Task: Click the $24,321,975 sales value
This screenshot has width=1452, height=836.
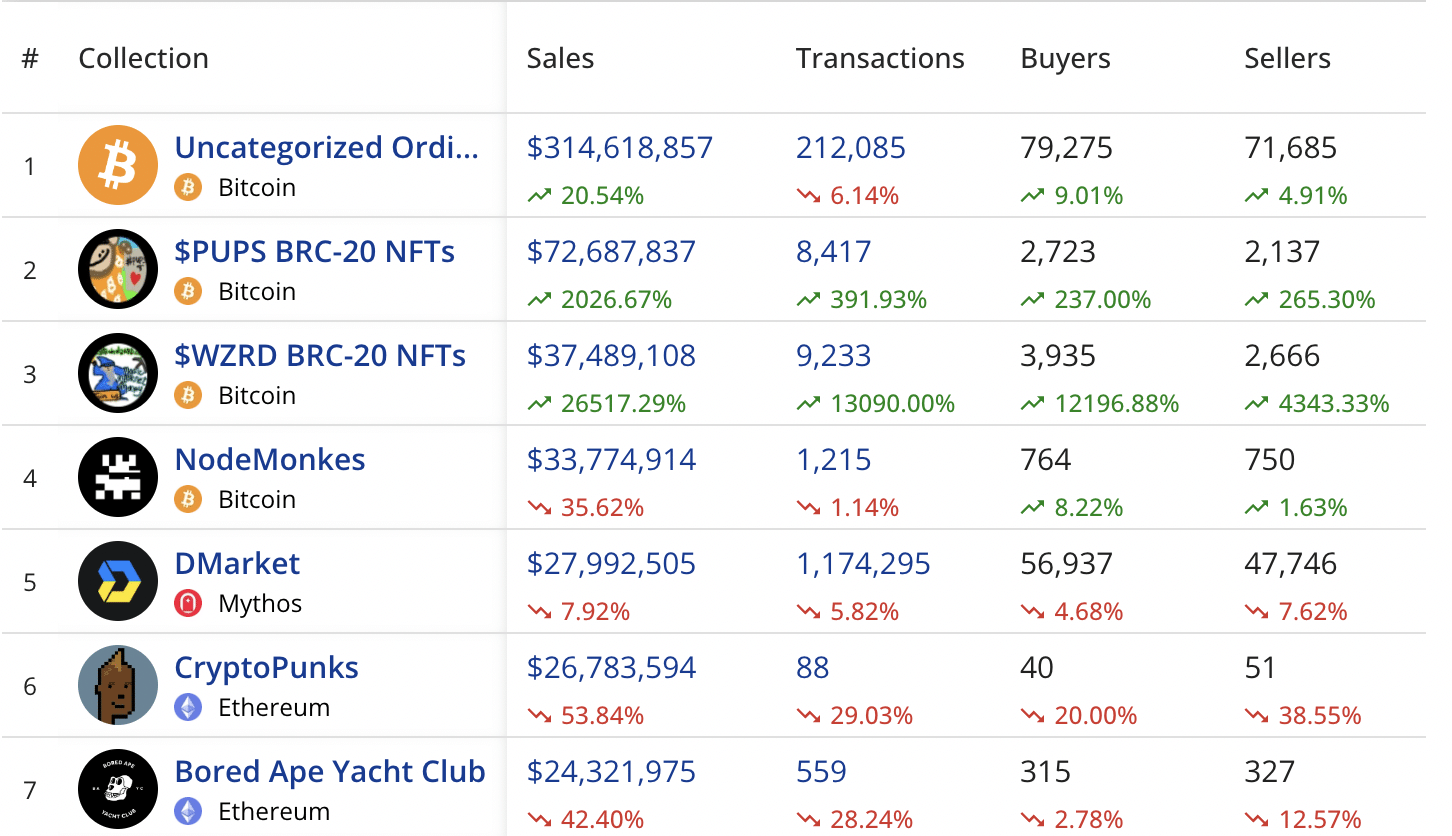Action: [x=611, y=772]
